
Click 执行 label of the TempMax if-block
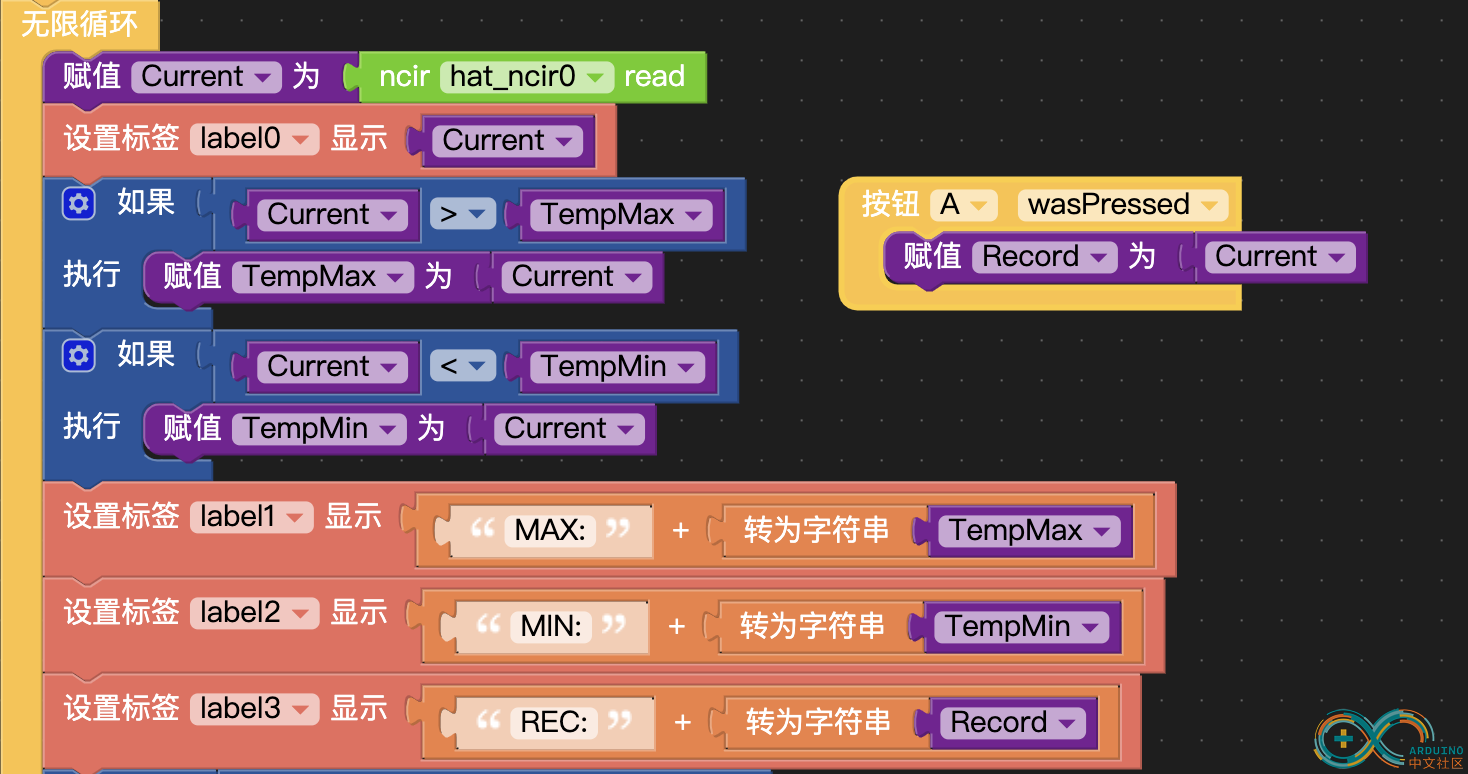(x=92, y=275)
